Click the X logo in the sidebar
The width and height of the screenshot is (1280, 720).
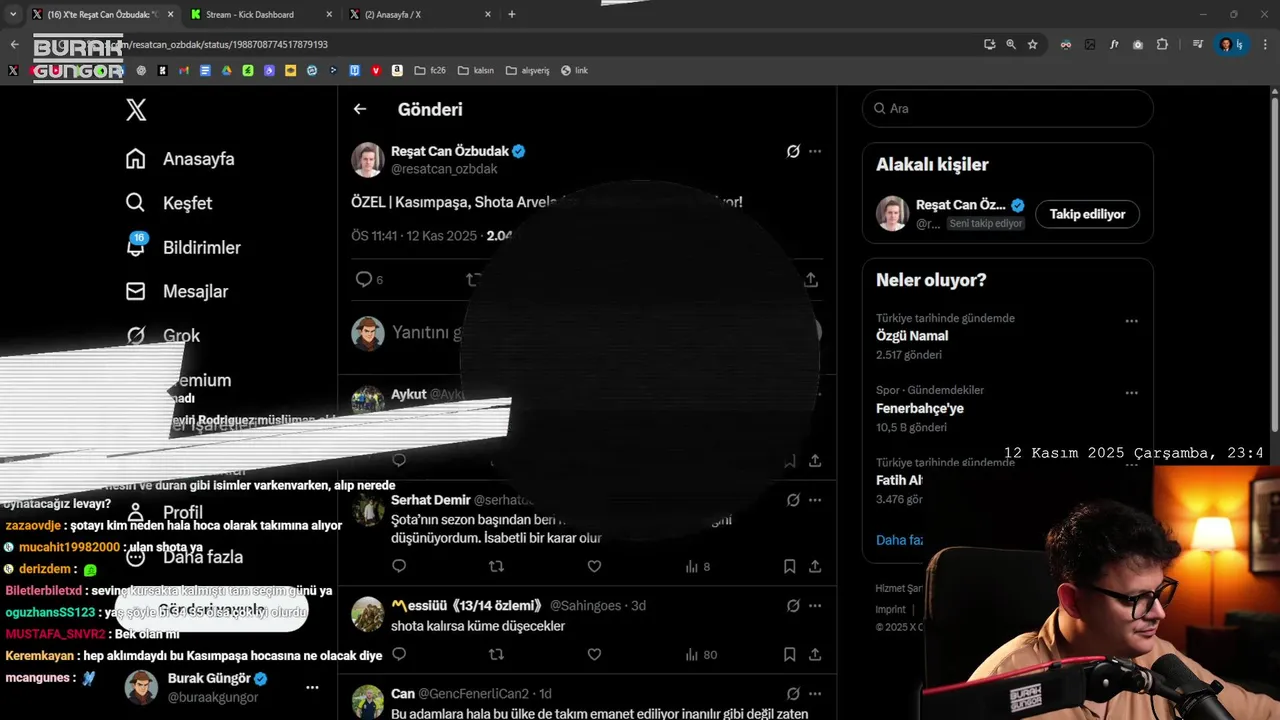coord(136,110)
